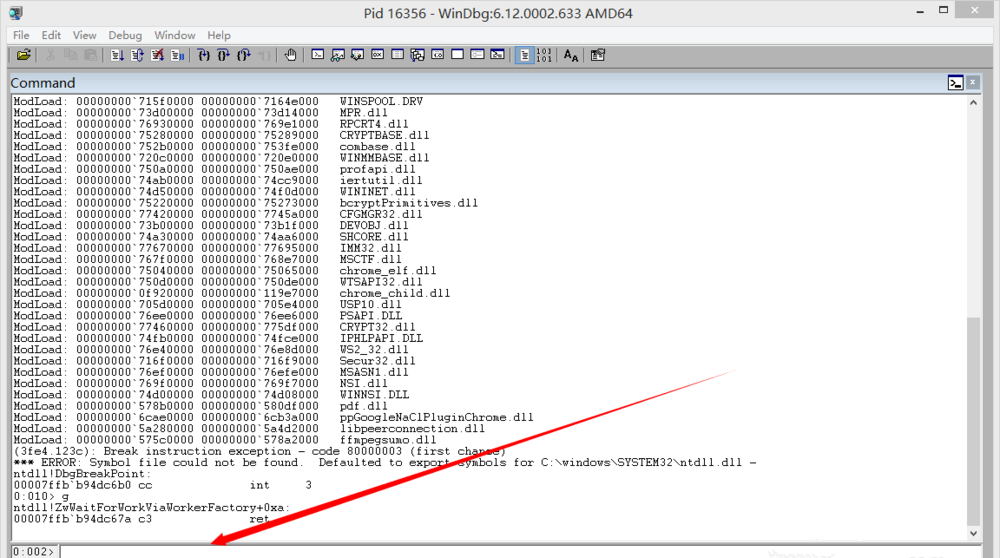Click the 'Break instruction exception' line

260,452
